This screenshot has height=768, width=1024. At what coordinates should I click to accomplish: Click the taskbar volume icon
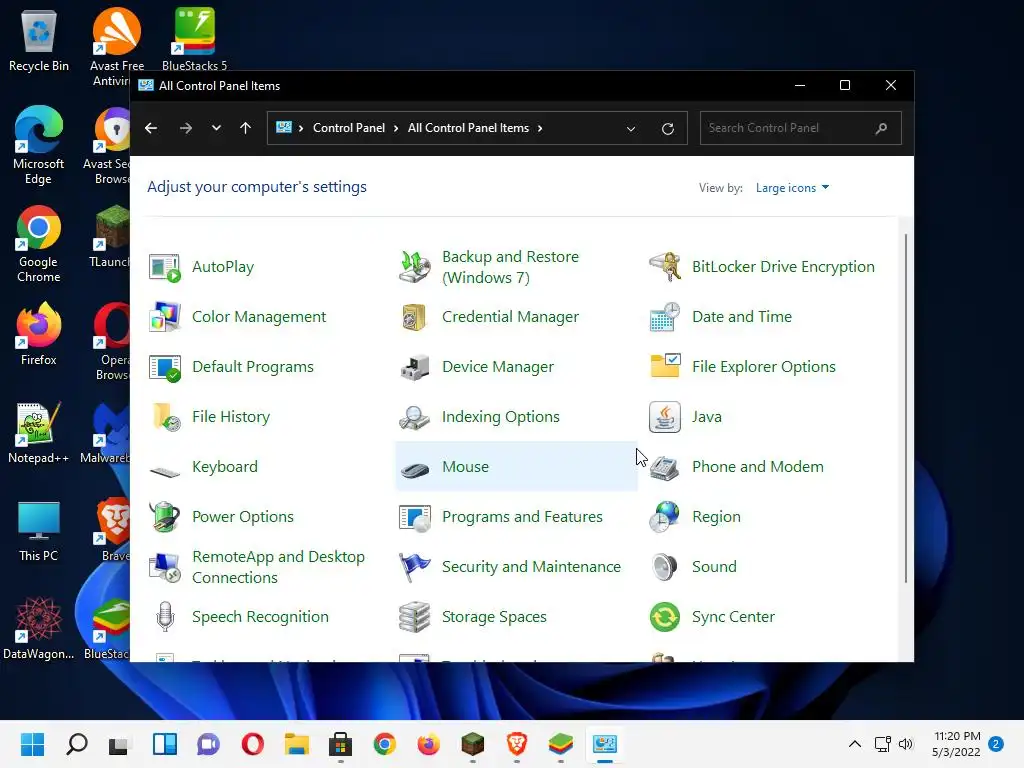(906, 744)
